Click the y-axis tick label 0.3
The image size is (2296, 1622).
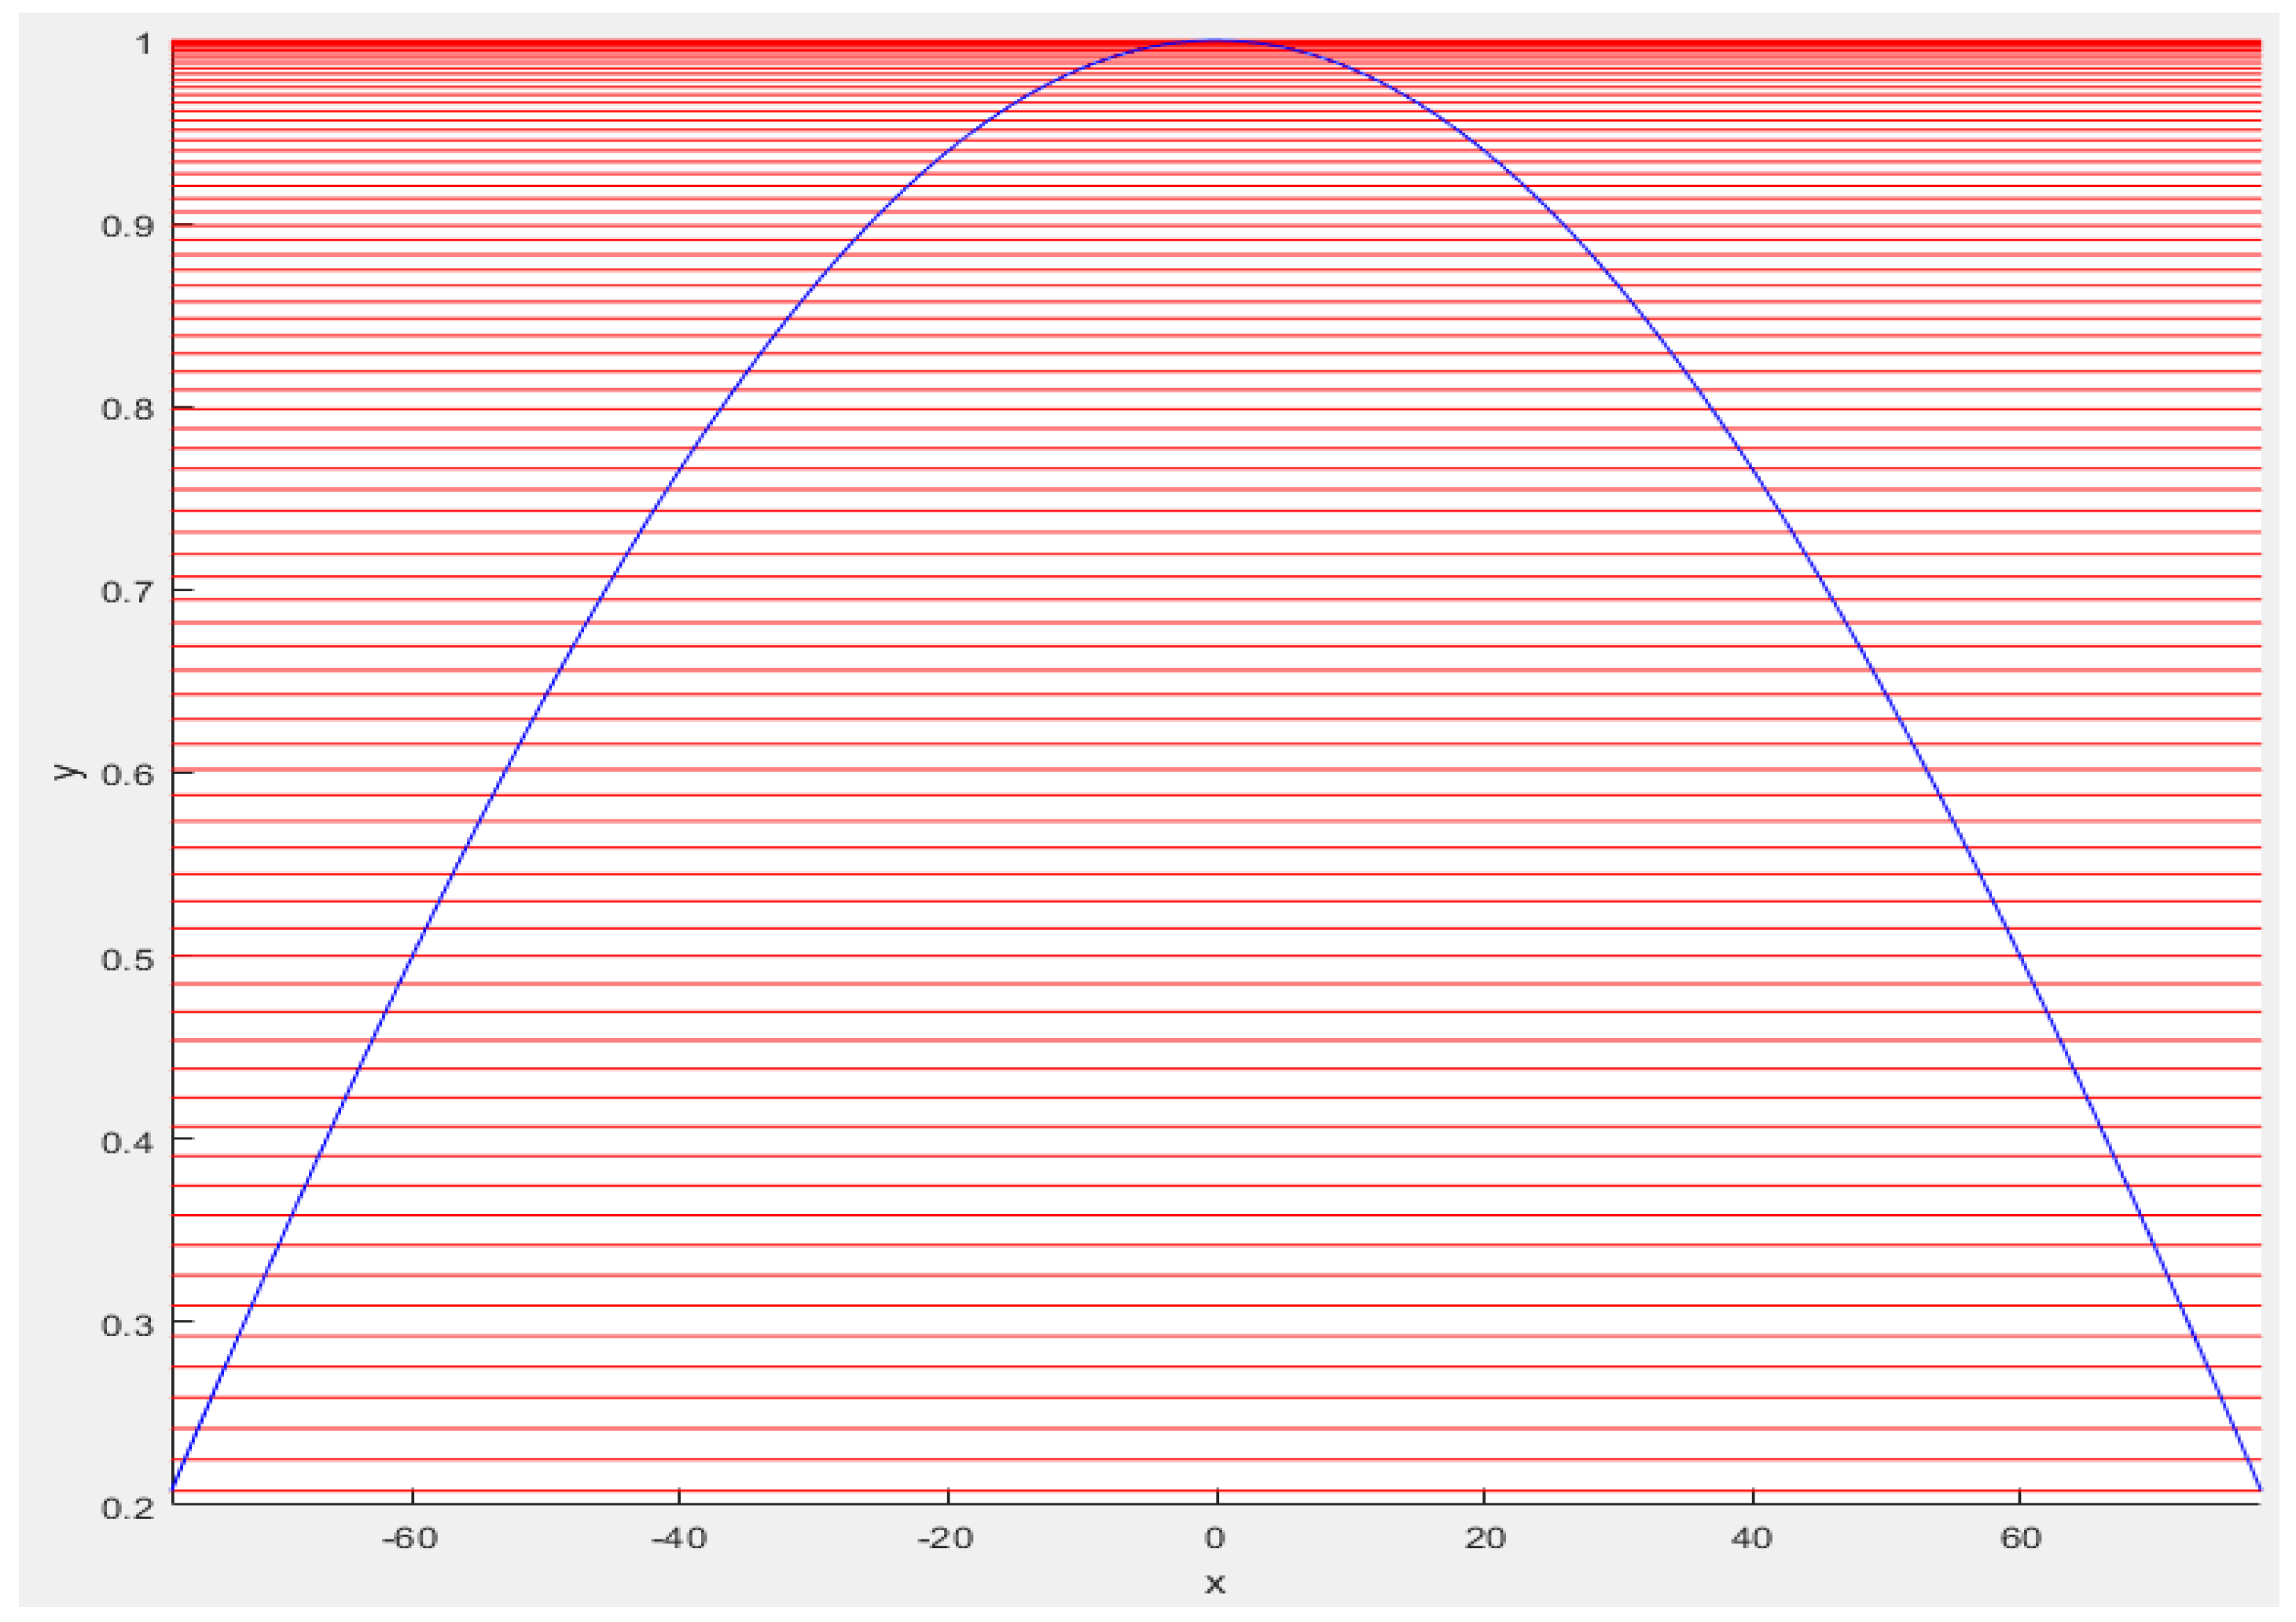(128, 1325)
